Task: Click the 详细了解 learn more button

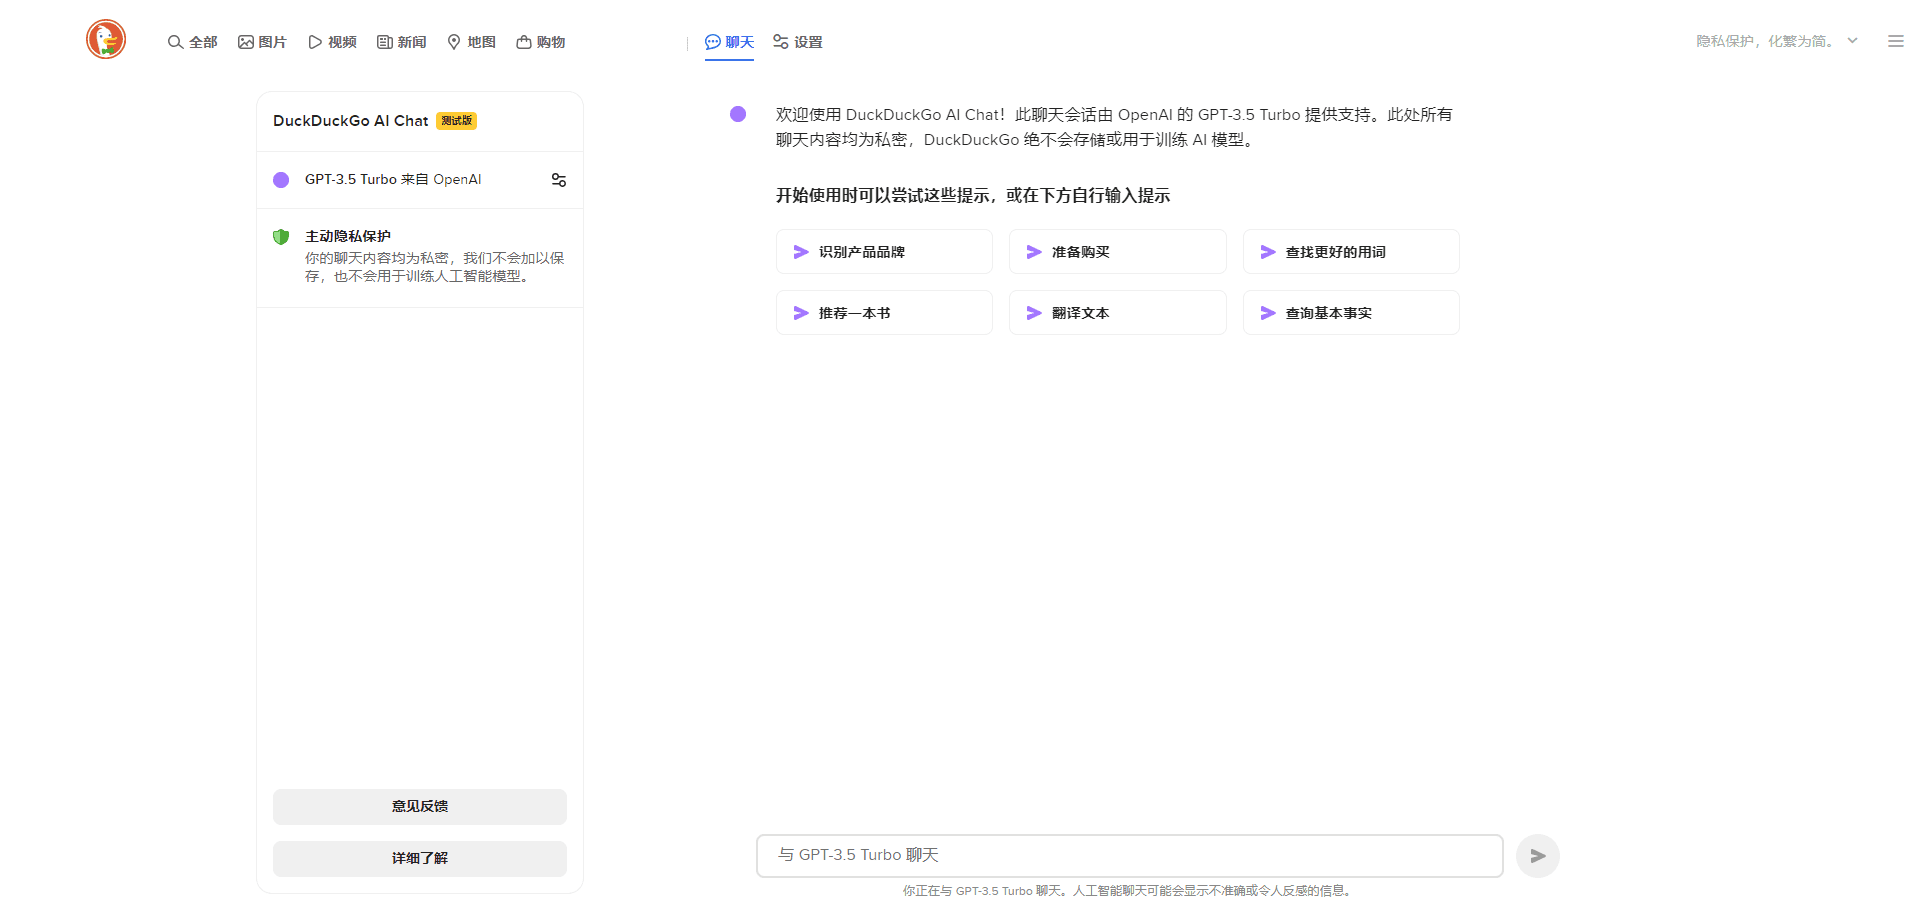Action: click(420, 859)
